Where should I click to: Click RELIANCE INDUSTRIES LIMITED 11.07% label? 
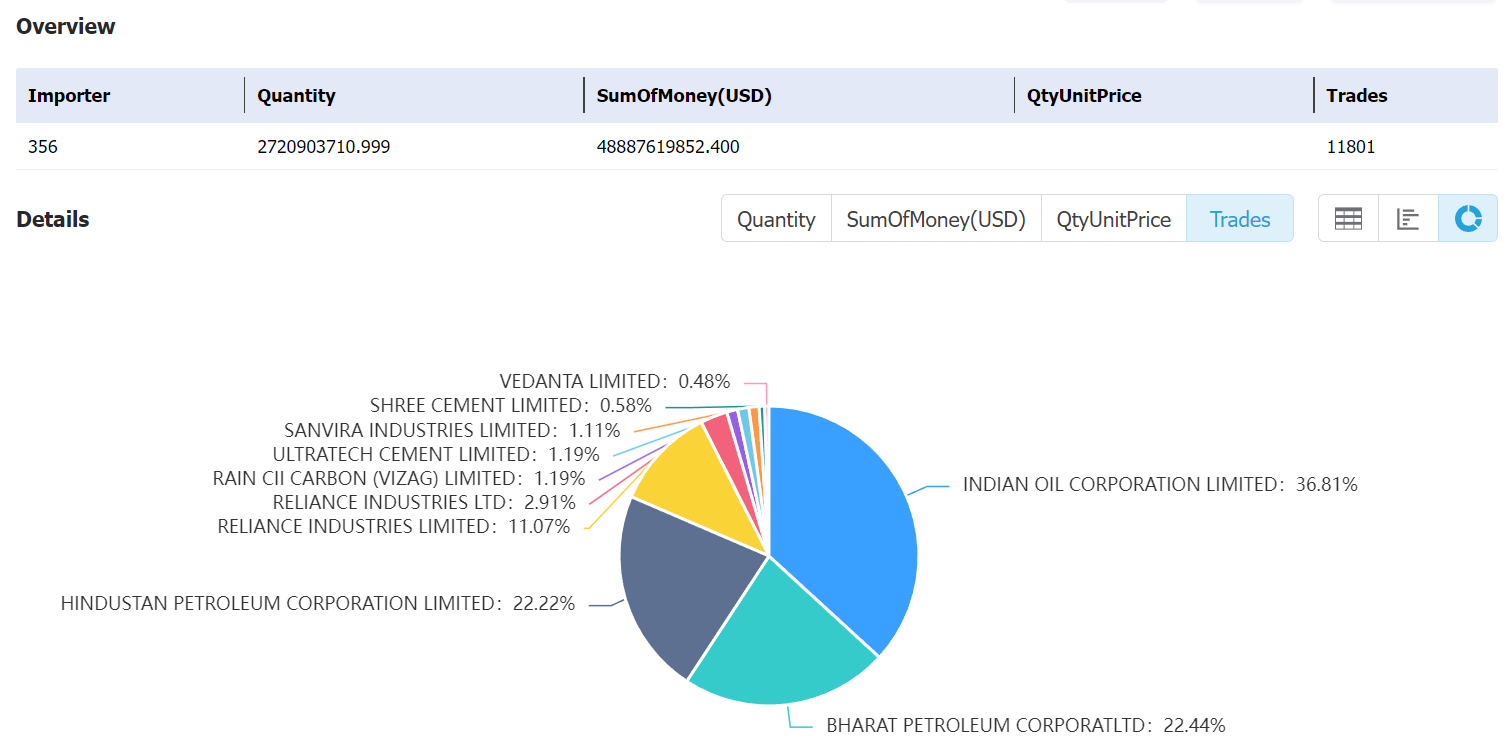394,527
